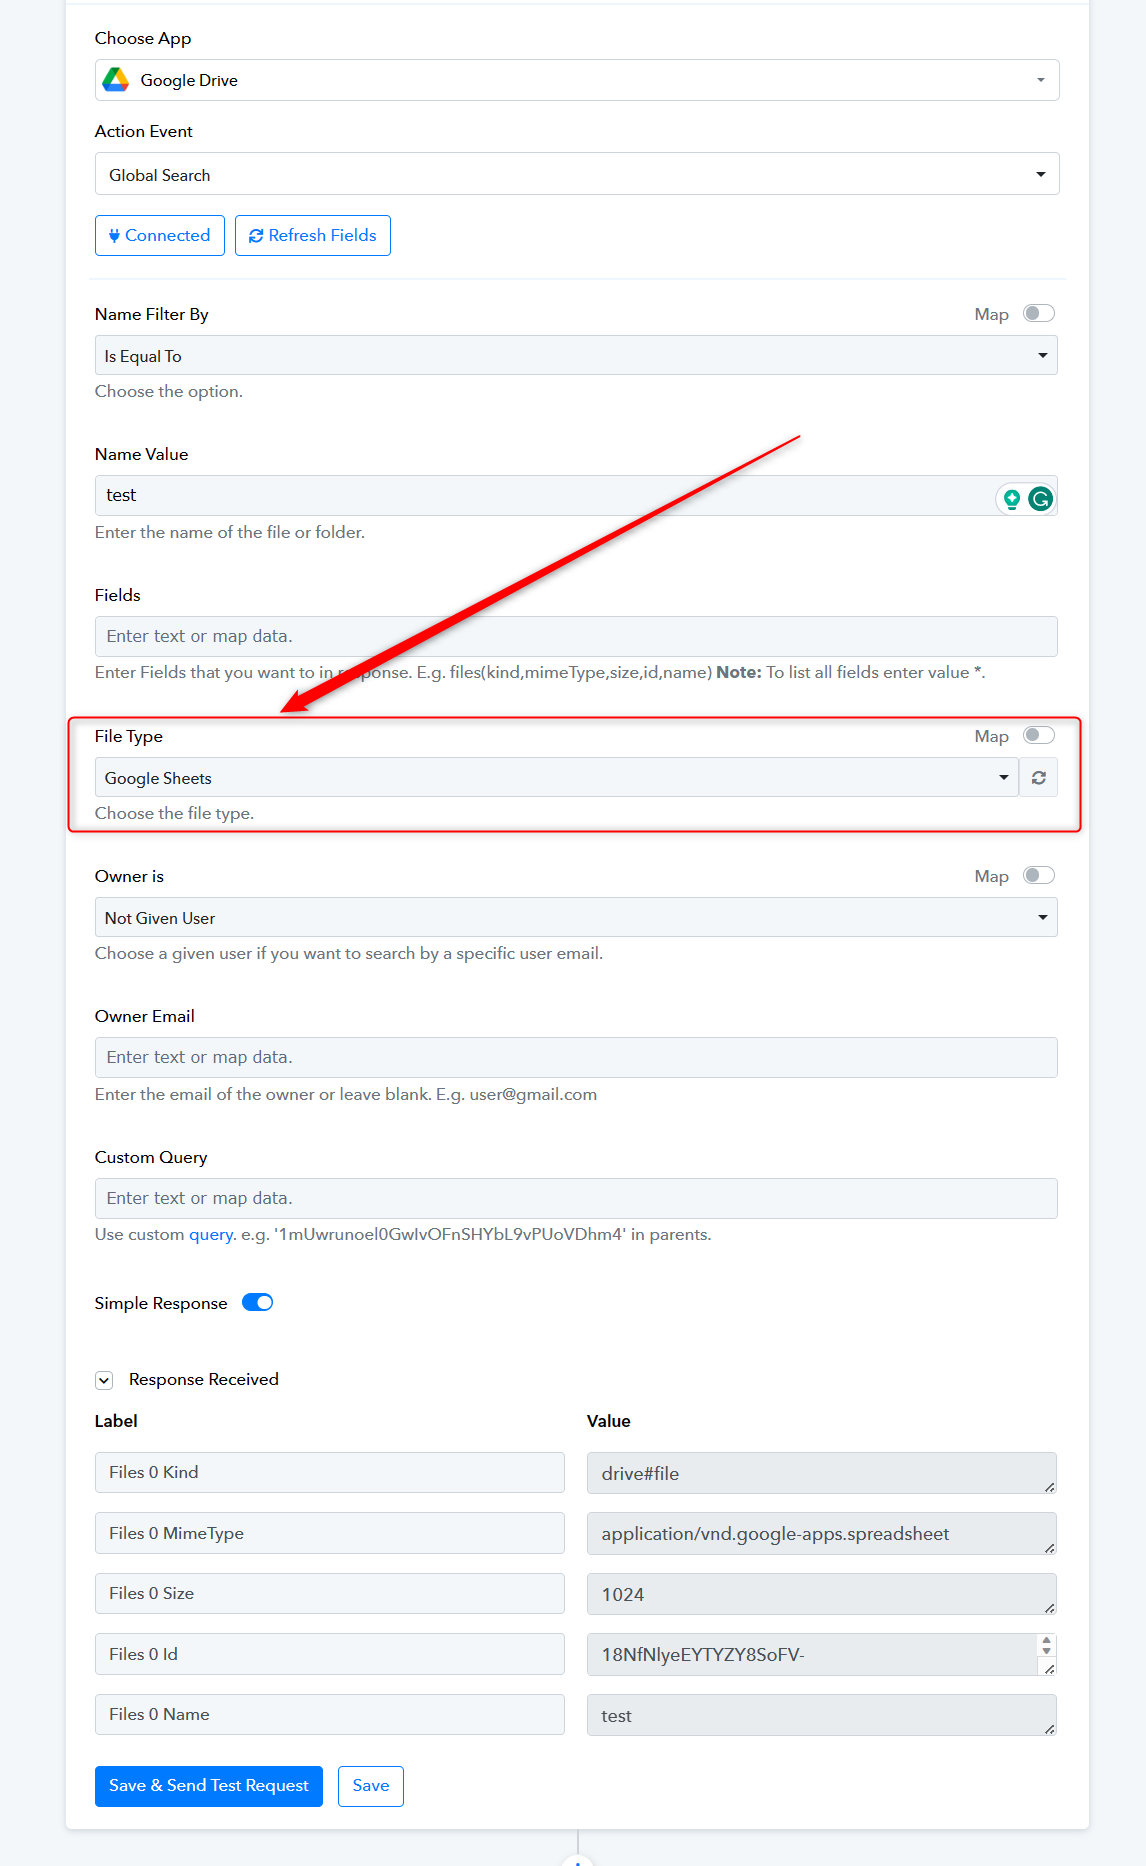Toggle Map switch for Owner is

point(1039,876)
